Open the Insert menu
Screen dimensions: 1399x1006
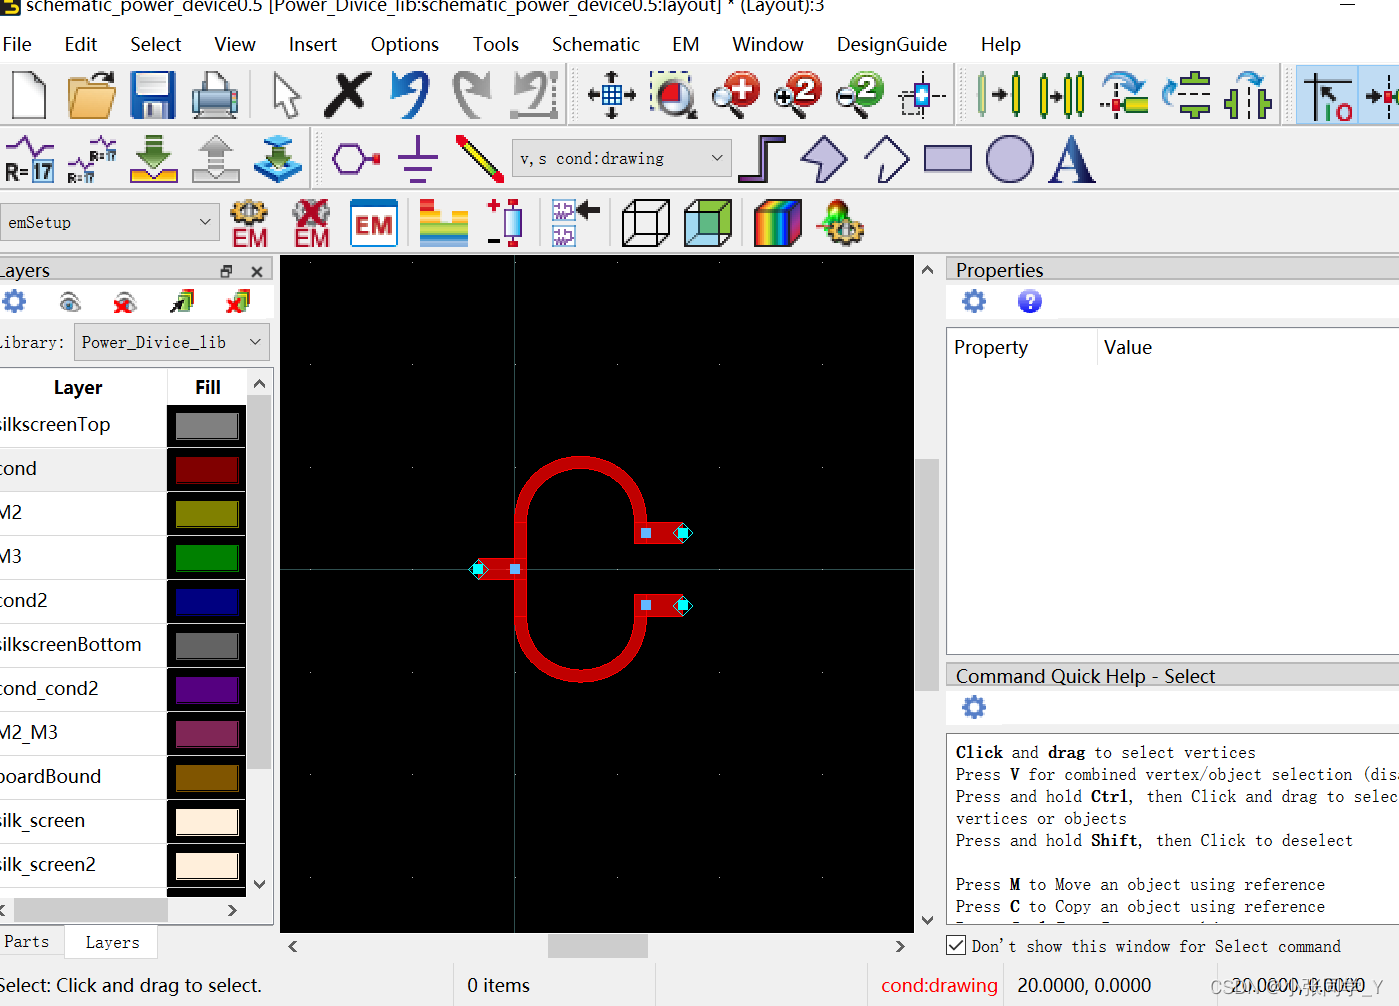click(313, 44)
